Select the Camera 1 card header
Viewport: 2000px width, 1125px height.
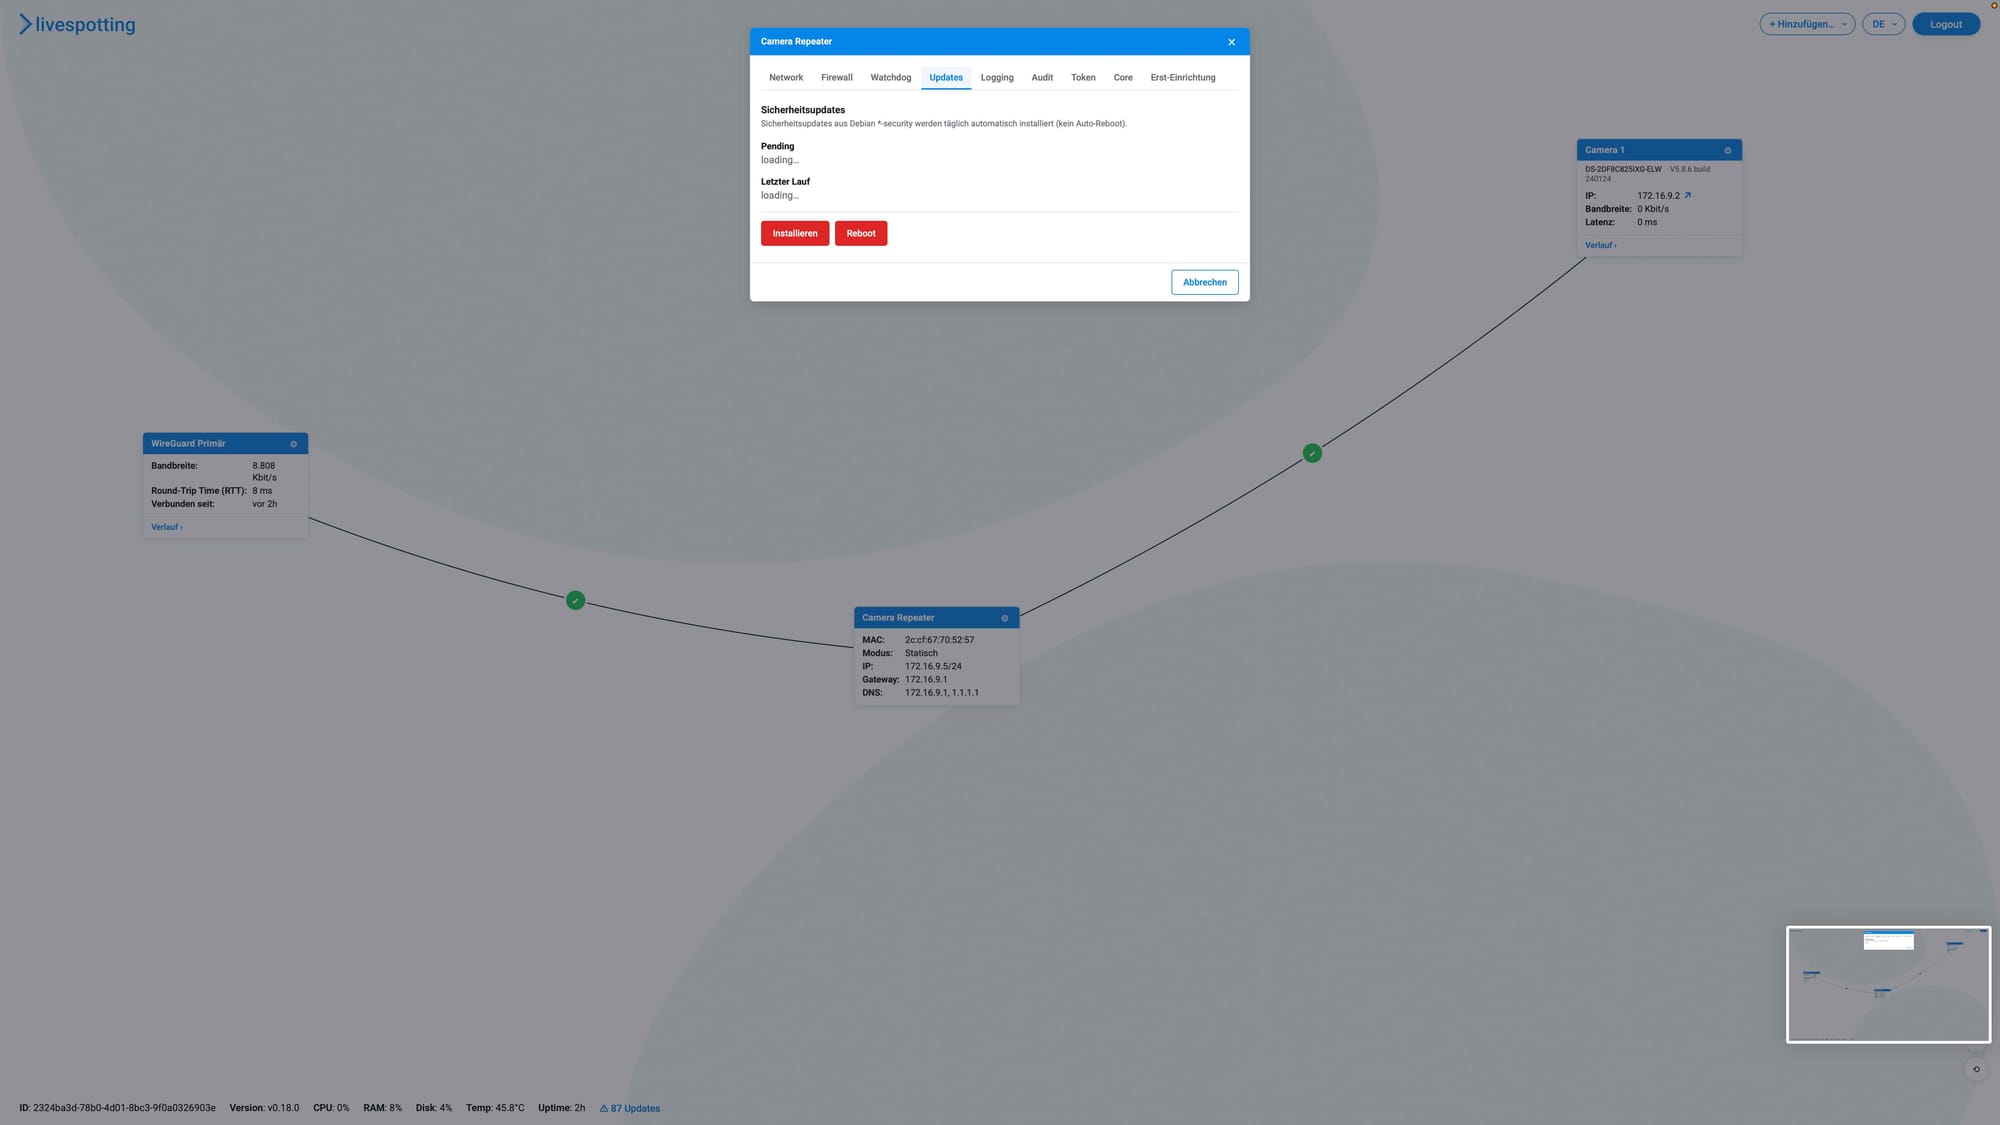(x=1659, y=150)
